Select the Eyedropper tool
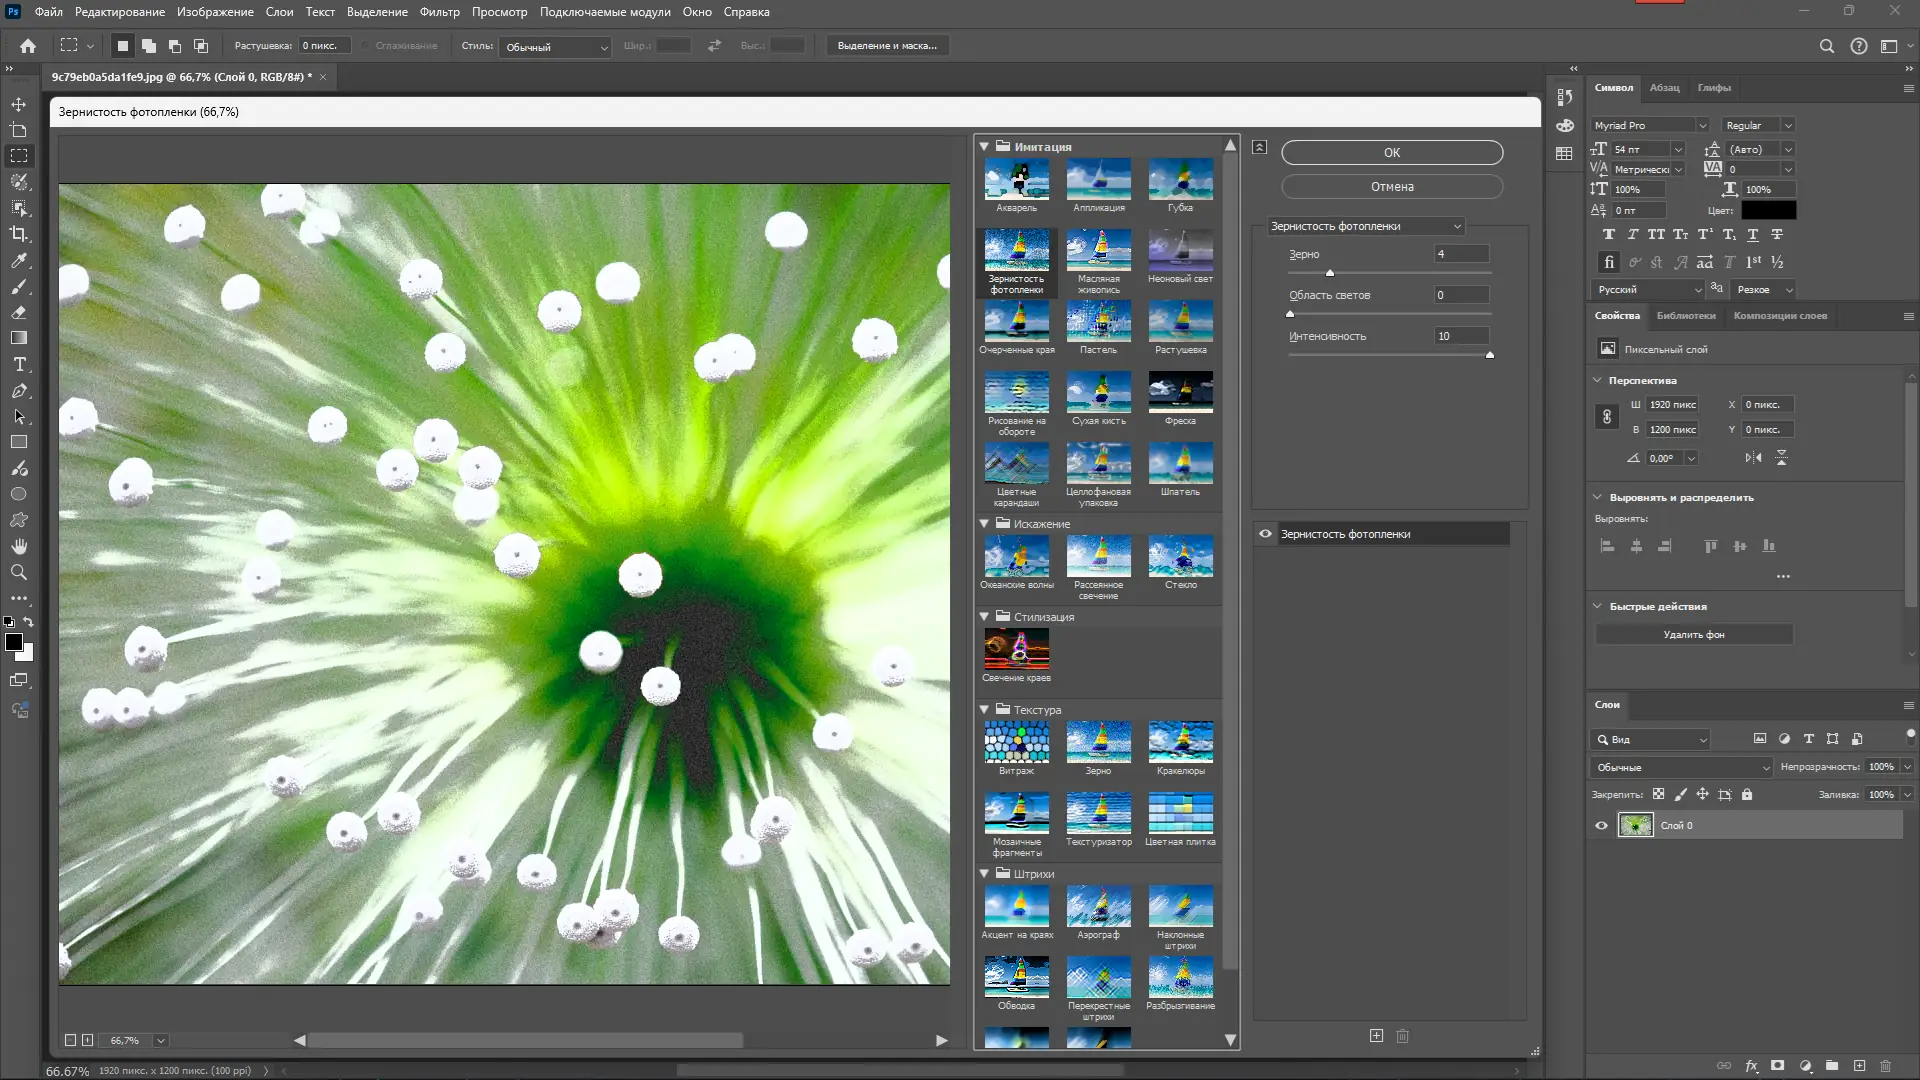The width and height of the screenshot is (1920, 1080). (19, 260)
